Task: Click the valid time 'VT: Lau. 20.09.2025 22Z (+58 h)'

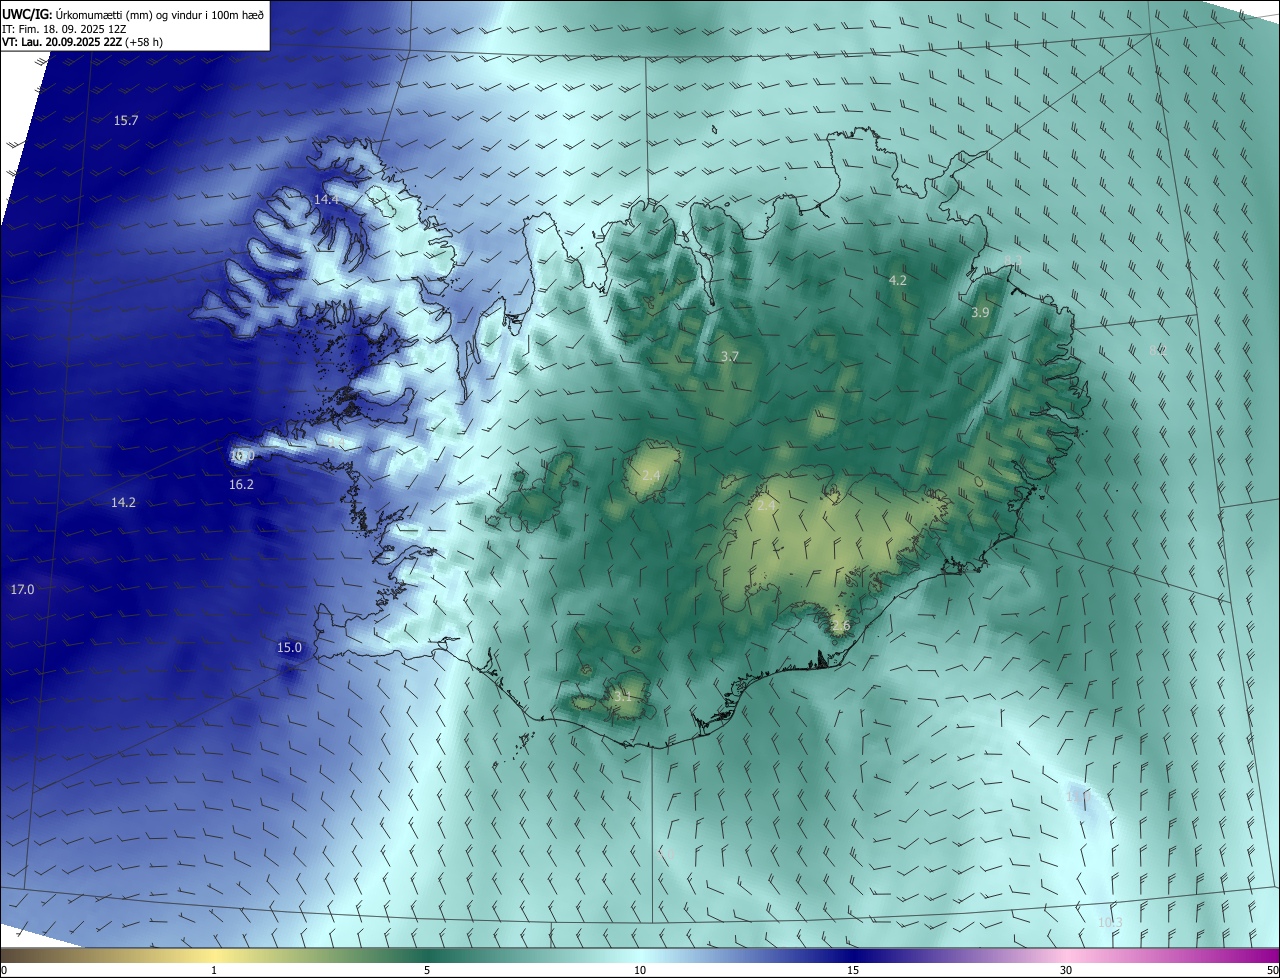Action: click(x=84, y=42)
